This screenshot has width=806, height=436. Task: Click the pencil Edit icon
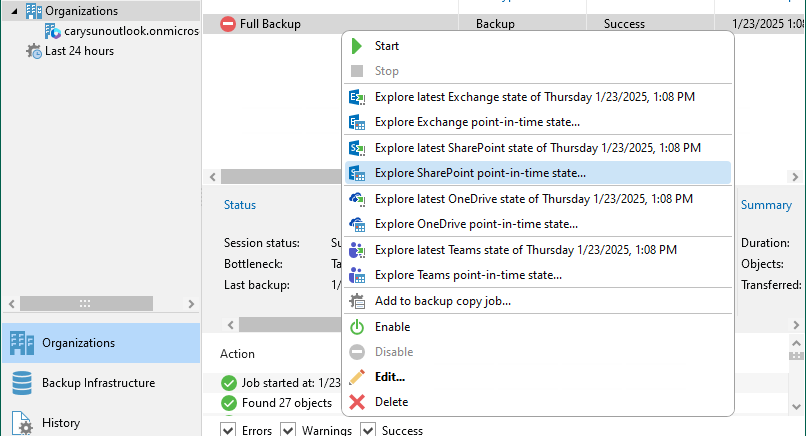(x=357, y=377)
